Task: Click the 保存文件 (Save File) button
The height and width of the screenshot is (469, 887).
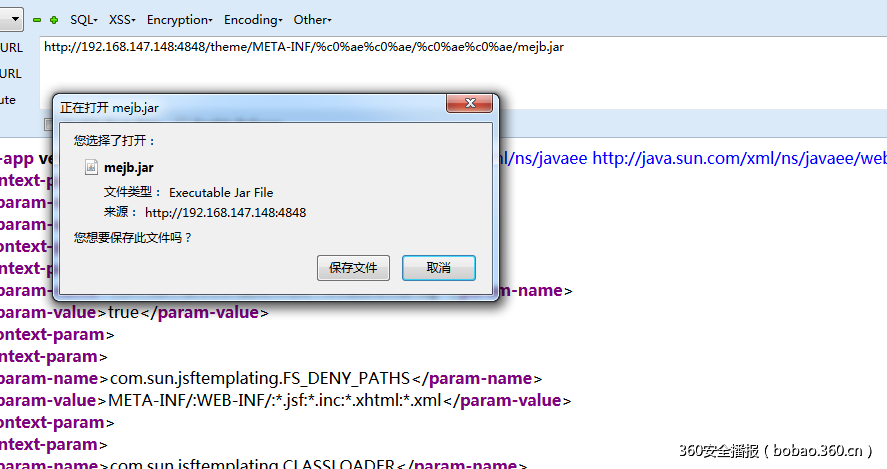Action: pyautogui.click(x=353, y=268)
